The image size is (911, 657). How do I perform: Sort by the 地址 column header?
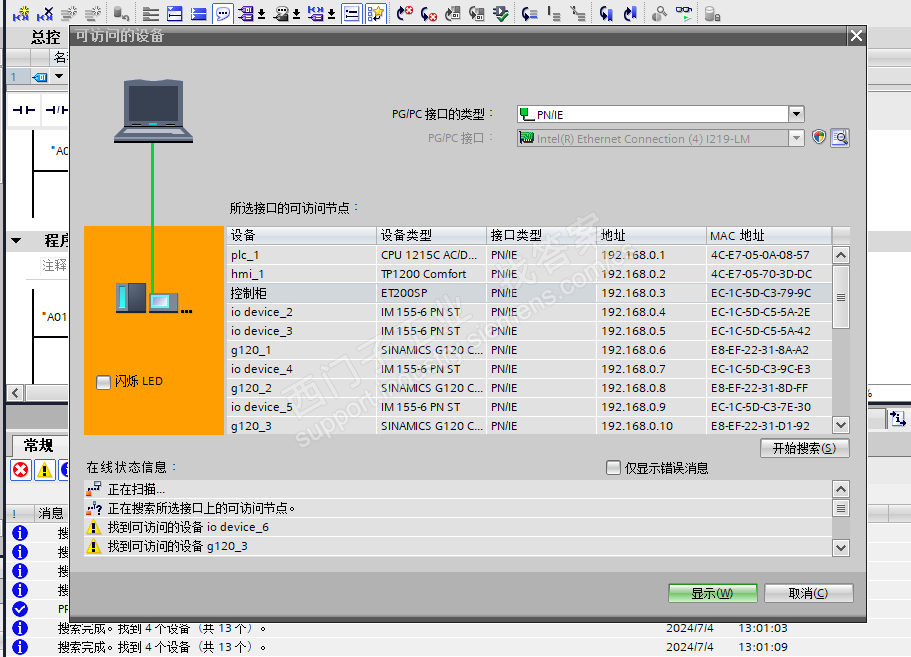point(651,235)
